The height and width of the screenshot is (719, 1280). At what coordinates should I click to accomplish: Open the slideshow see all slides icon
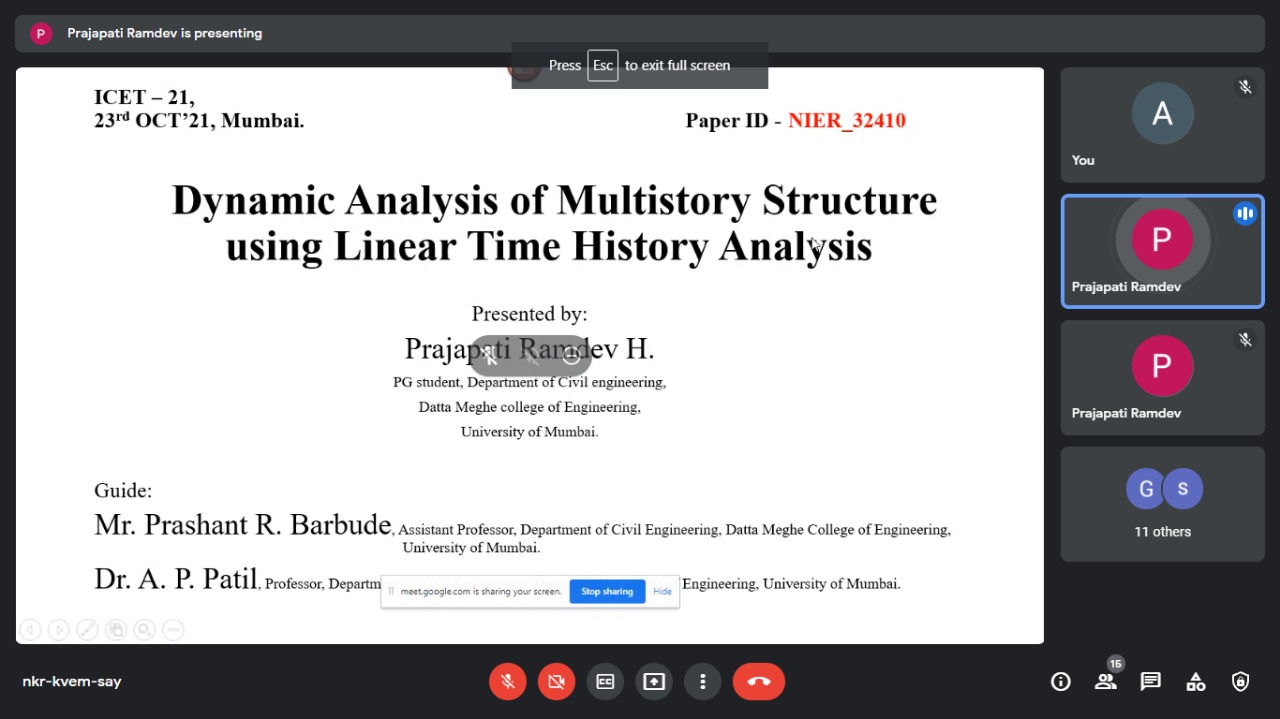click(116, 629)
